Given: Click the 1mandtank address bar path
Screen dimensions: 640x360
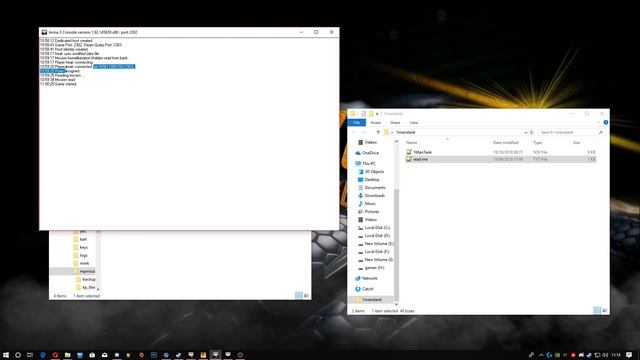Looking at the screenshot, I should point(406,132).
